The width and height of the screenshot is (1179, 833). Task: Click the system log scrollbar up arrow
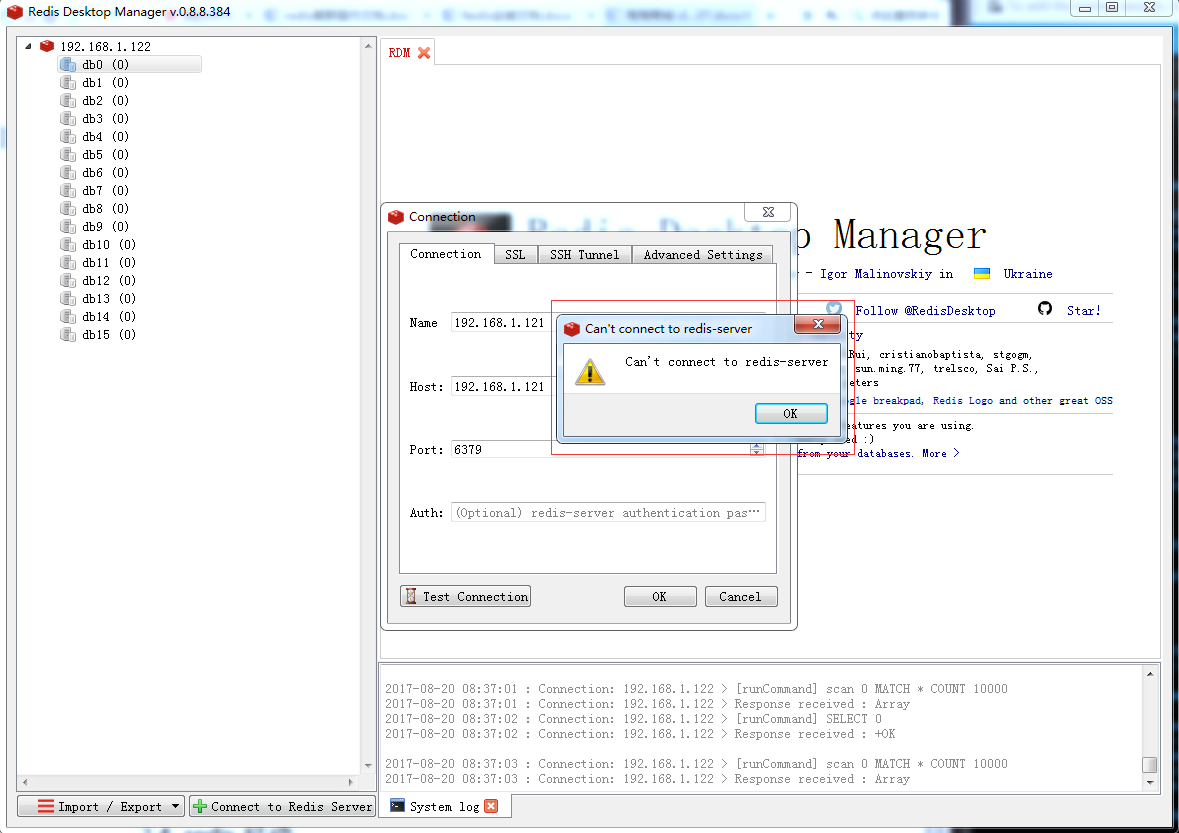click(x=1150, y=674)
